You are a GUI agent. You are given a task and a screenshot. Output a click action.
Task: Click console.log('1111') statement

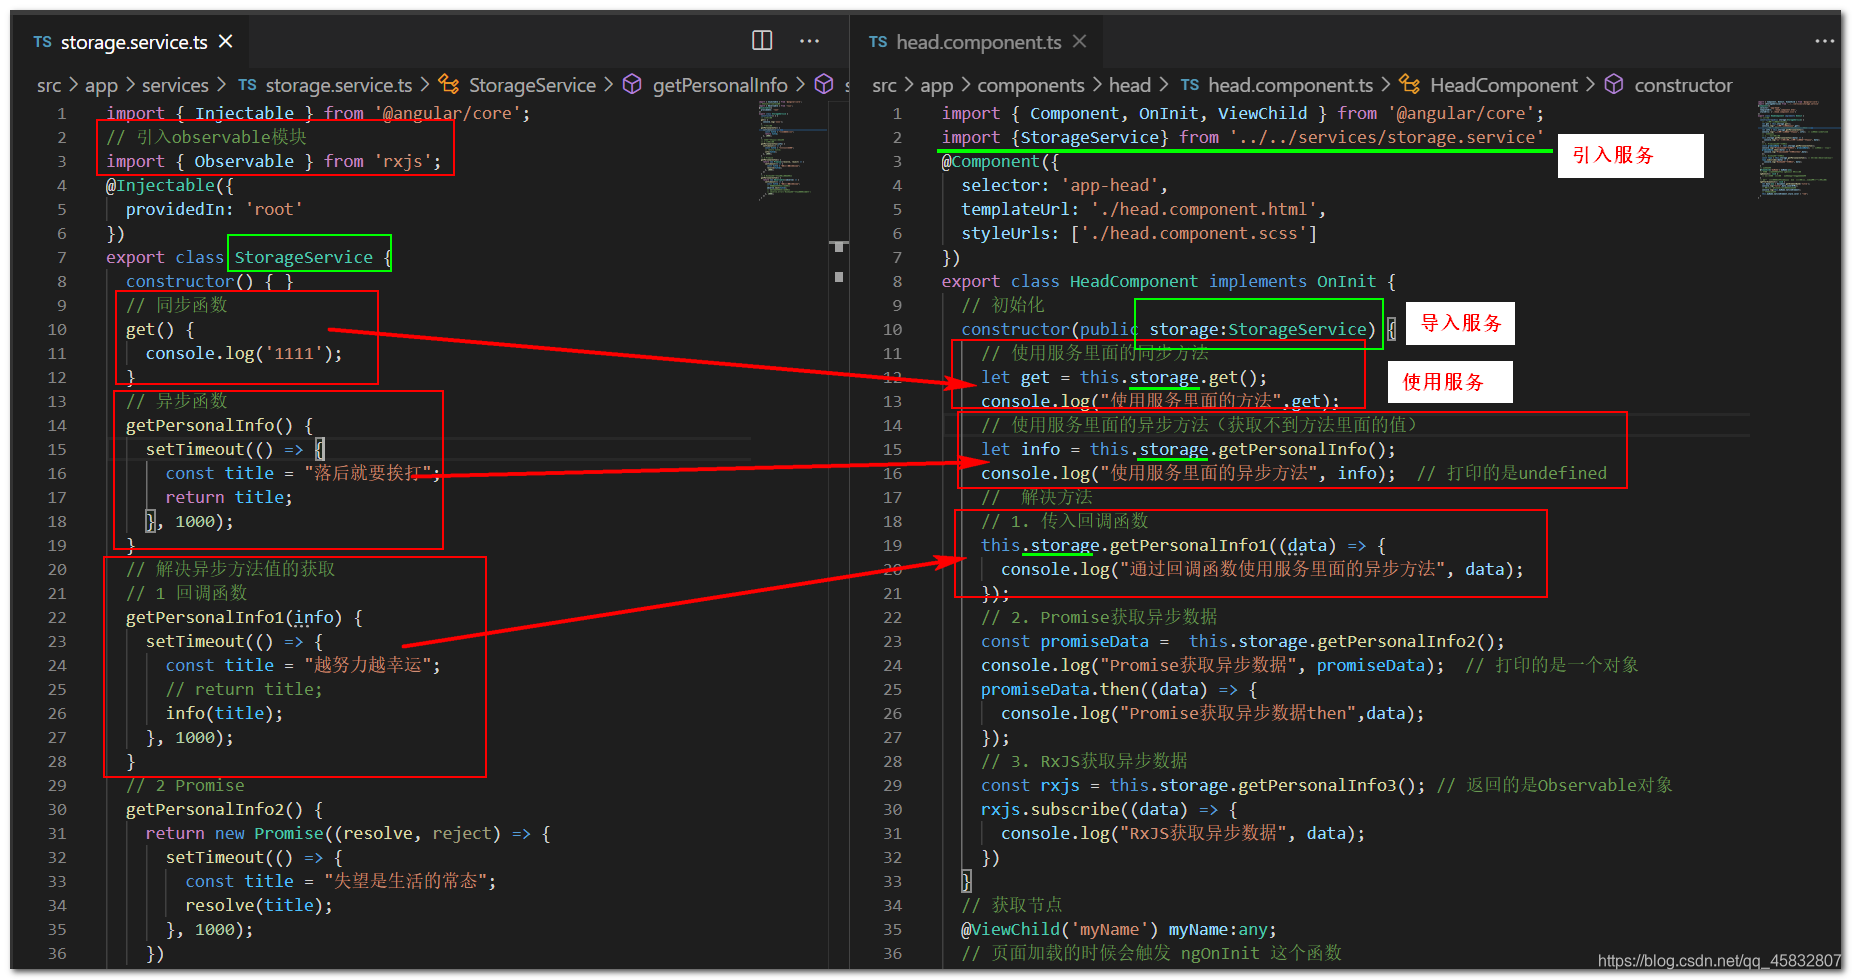click(x=244, y=353)
